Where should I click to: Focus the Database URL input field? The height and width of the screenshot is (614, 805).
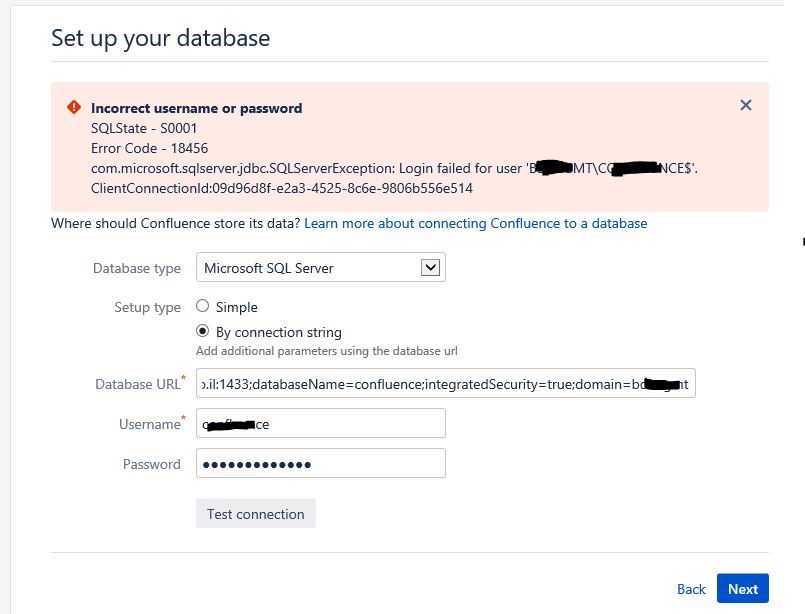click(445, 383)
